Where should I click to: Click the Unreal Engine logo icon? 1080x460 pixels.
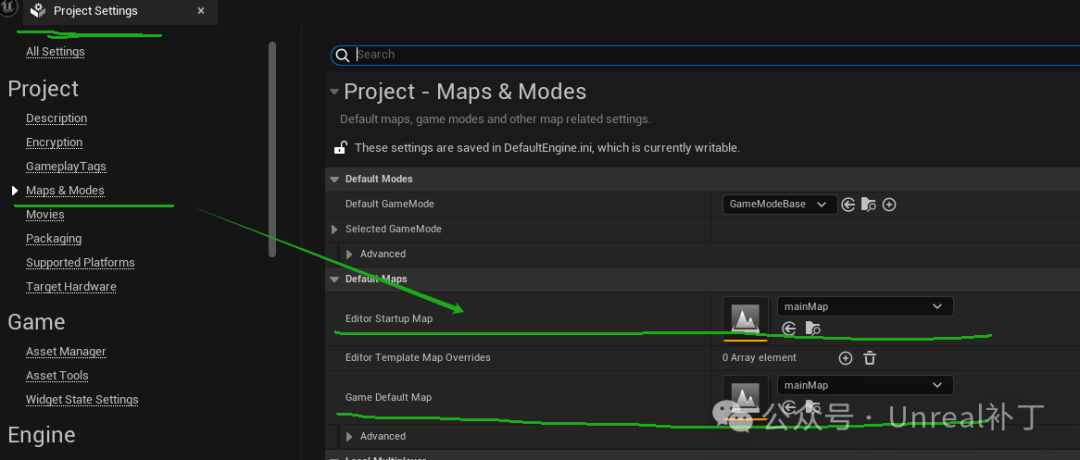8,10
